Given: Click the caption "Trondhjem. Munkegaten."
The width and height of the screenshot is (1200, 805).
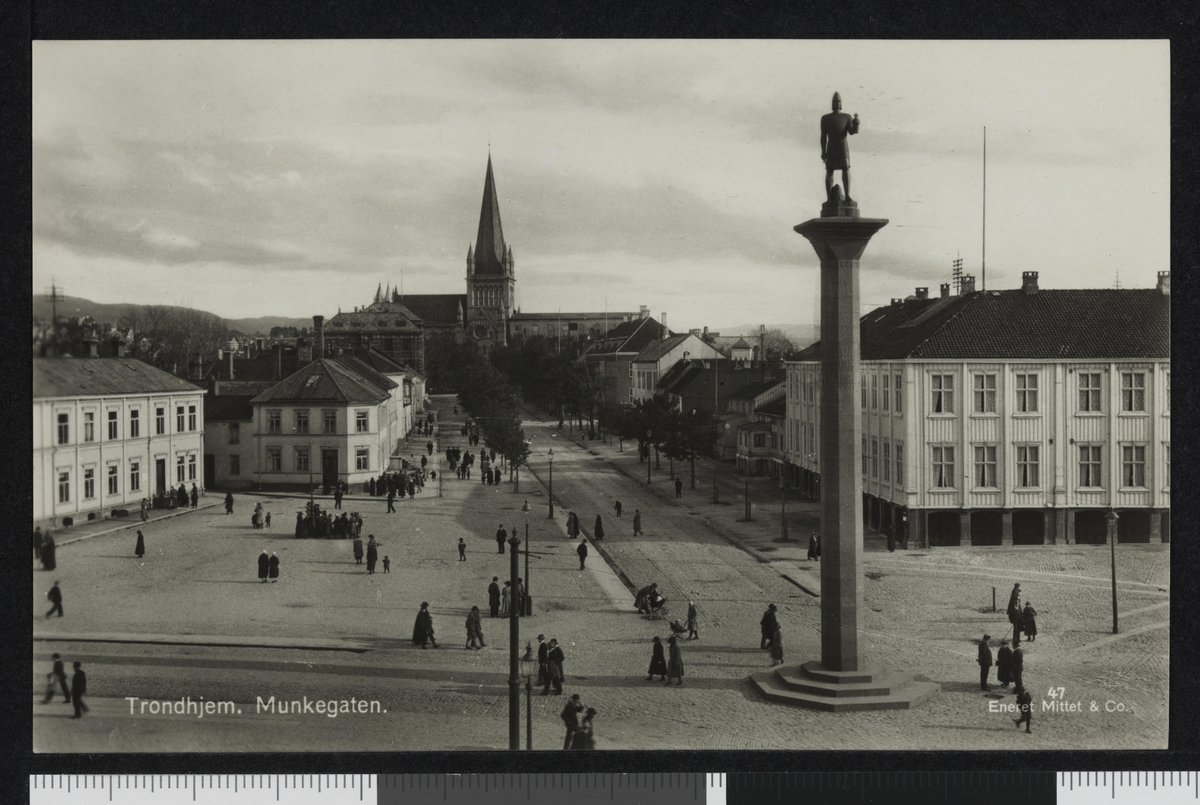Looking at the screenshot, I should [255, 706].
